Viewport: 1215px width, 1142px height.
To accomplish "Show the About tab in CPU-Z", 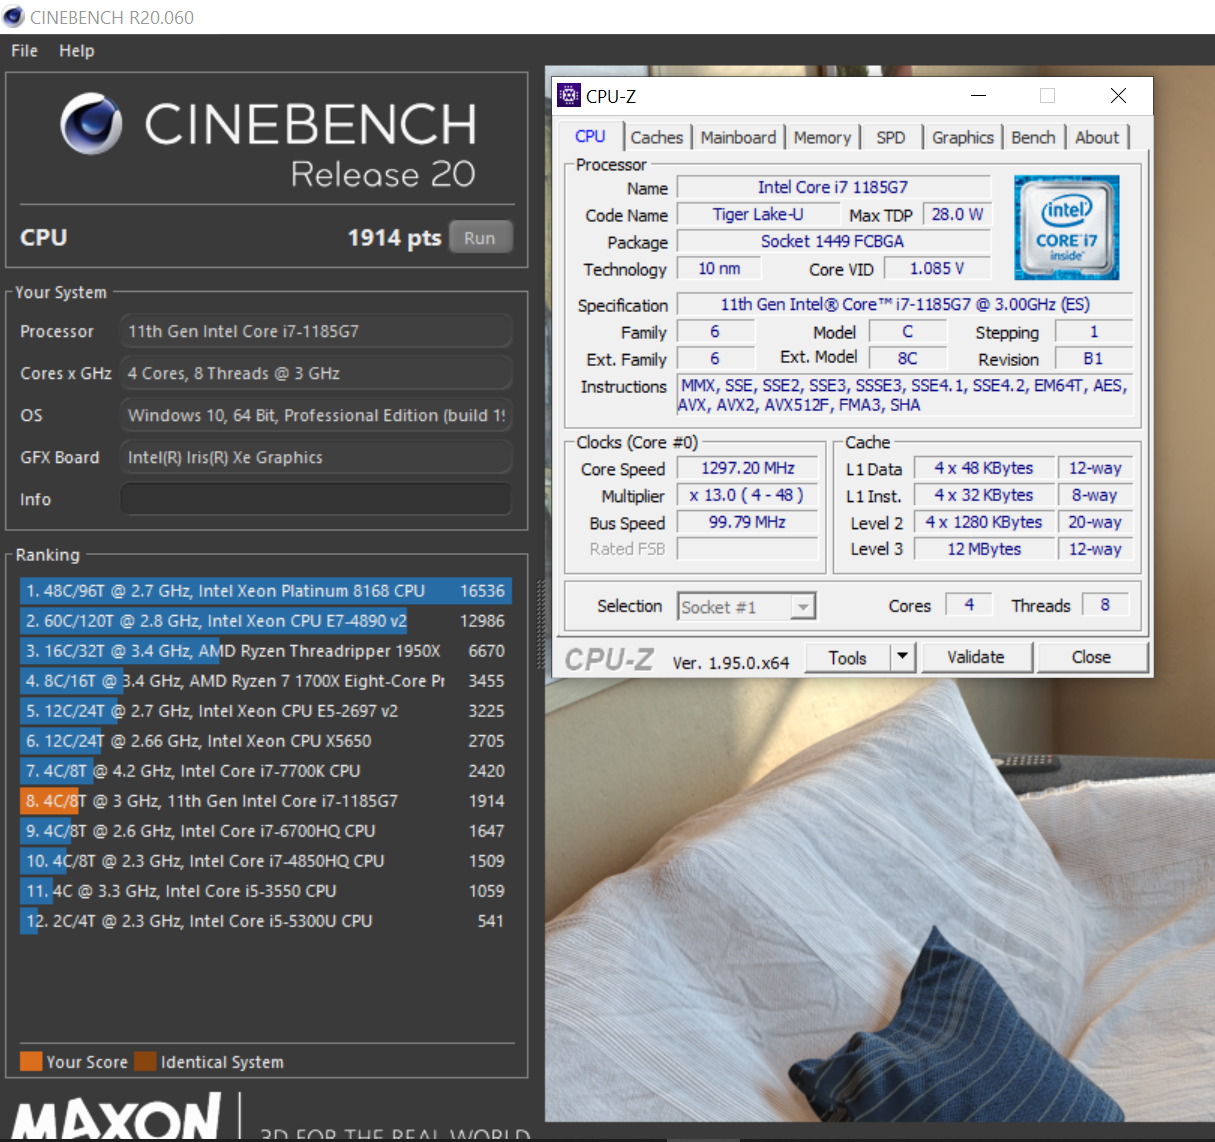I will (x=1097, y=138).
